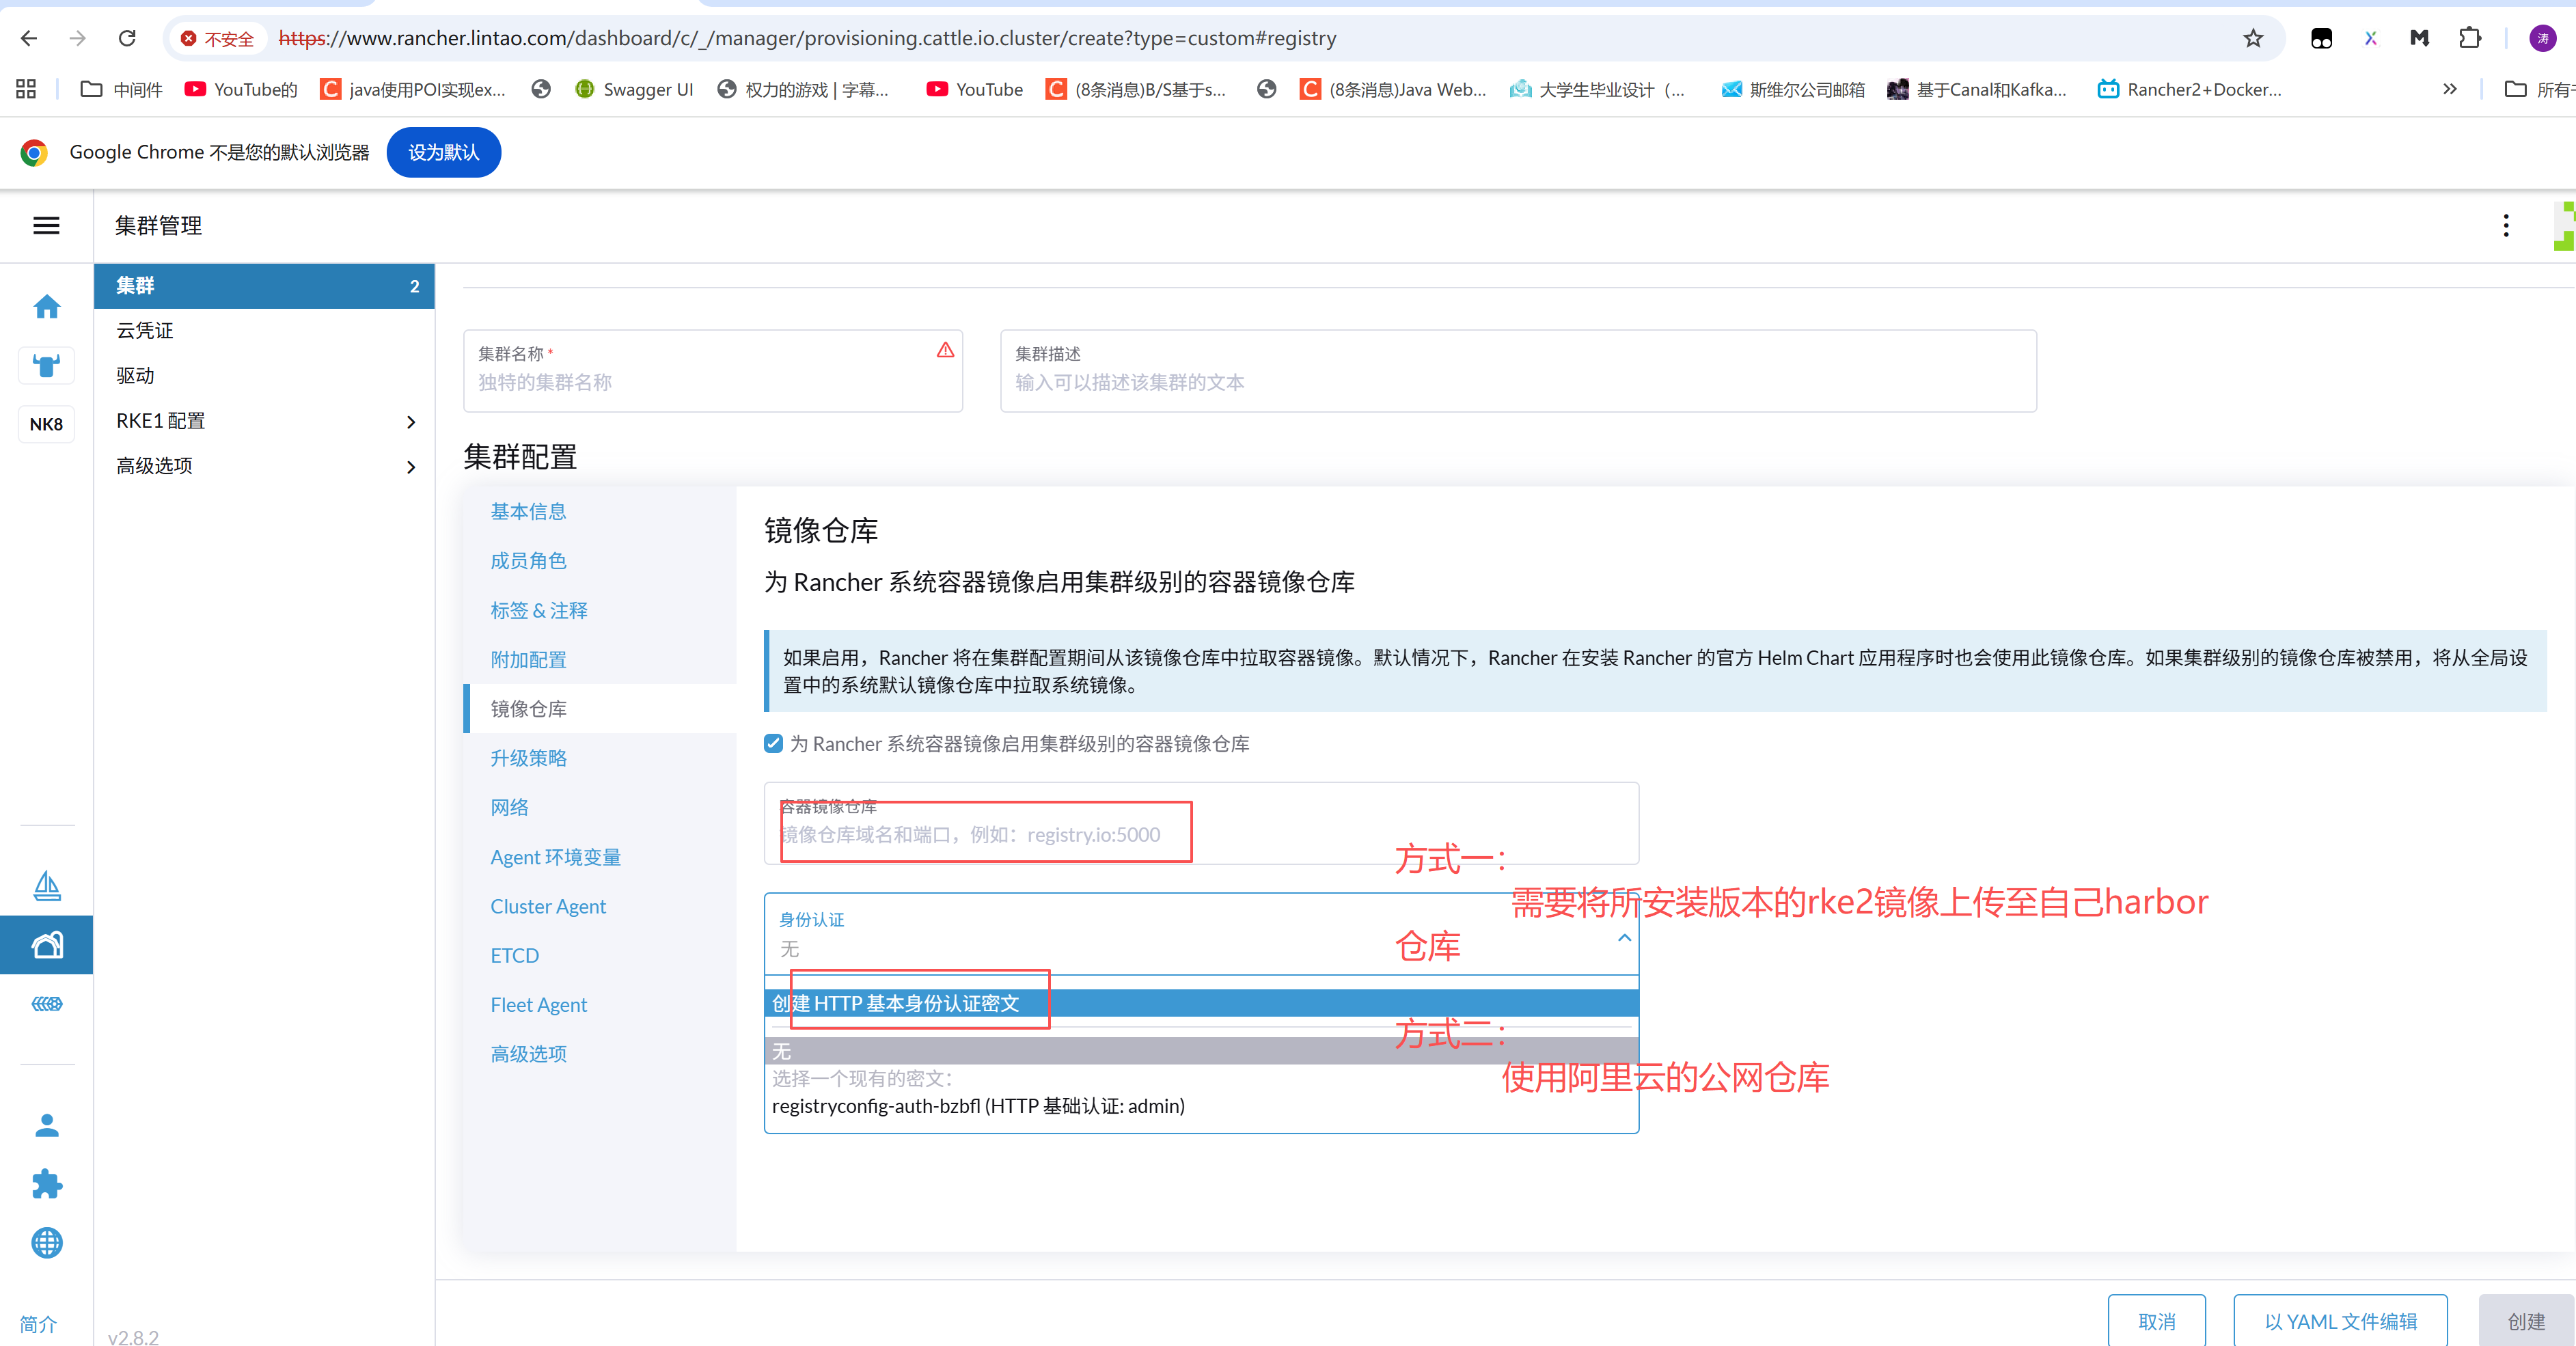Open Cluster Management barn icon
2576x1346 pixels.
pos(47,945)
